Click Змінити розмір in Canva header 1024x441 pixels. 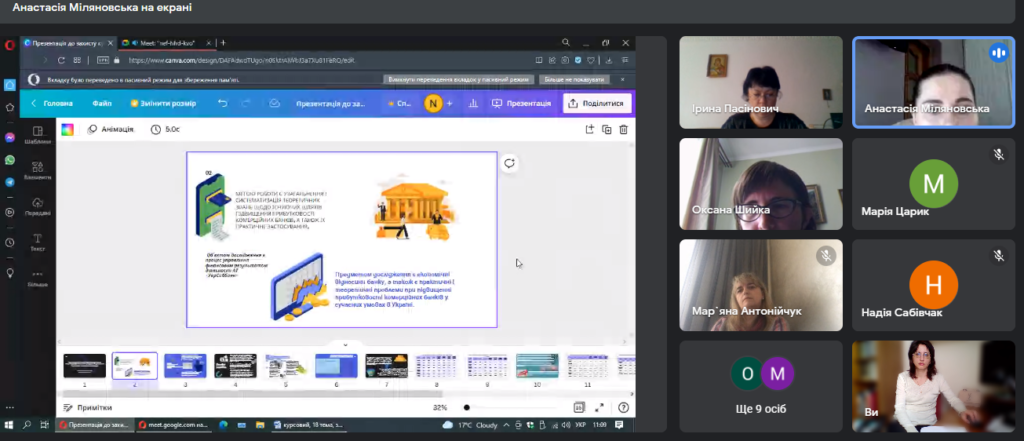(x=163, y=103)
